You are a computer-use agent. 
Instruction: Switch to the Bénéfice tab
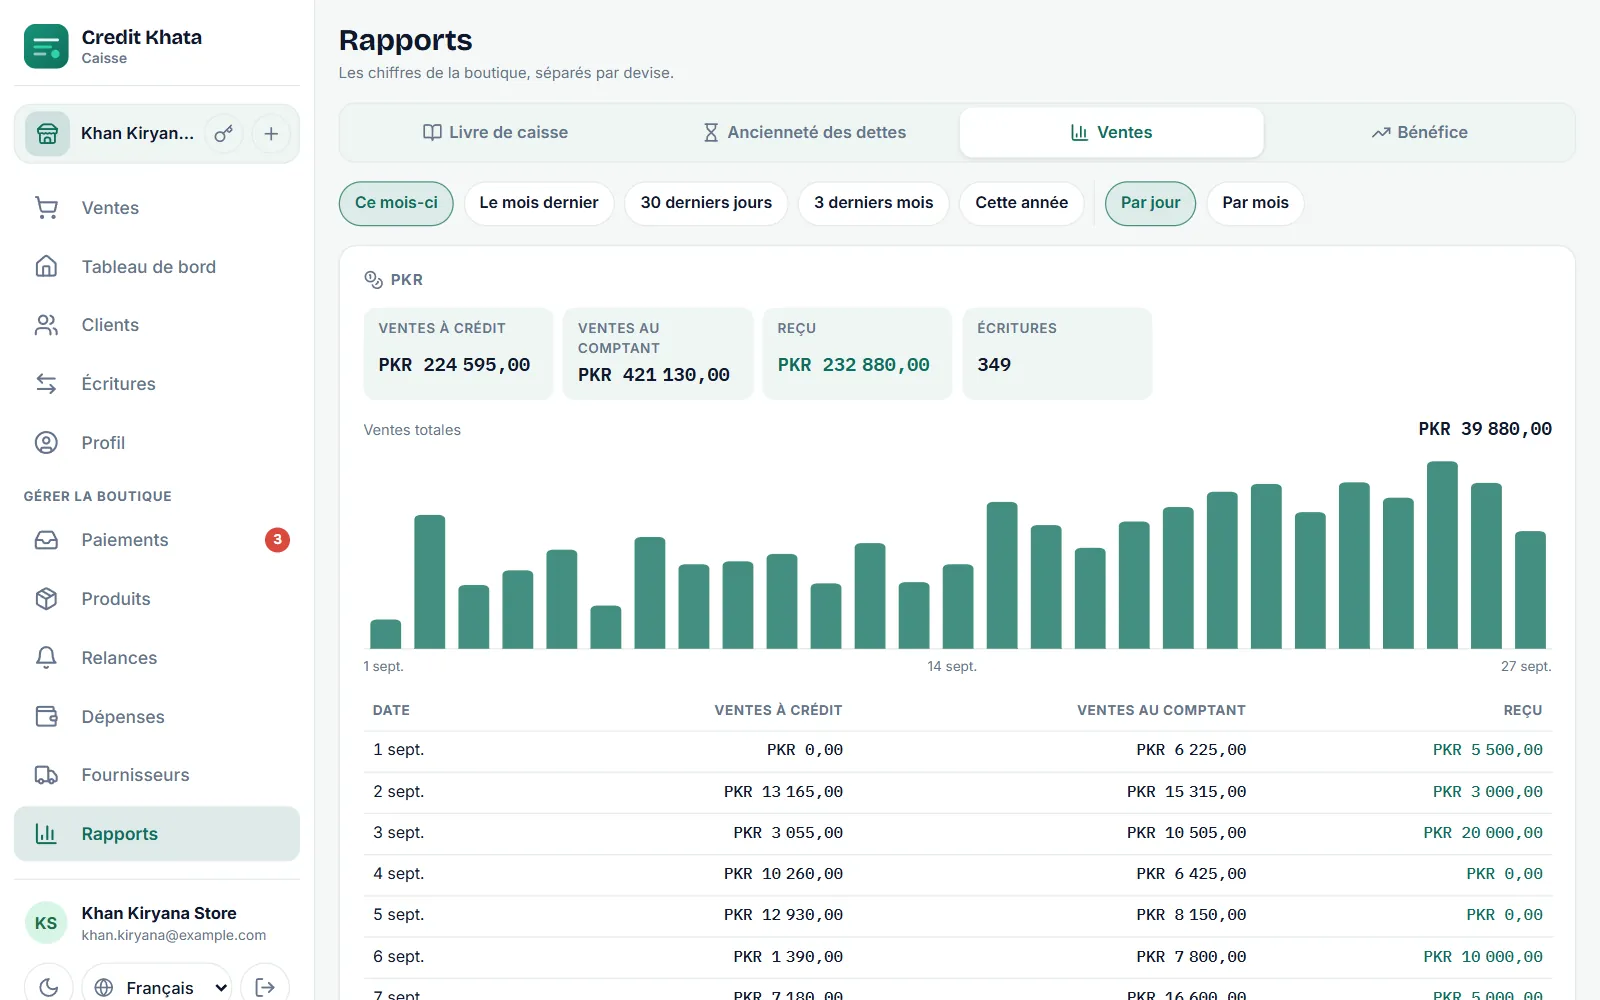coord(1420,132)
